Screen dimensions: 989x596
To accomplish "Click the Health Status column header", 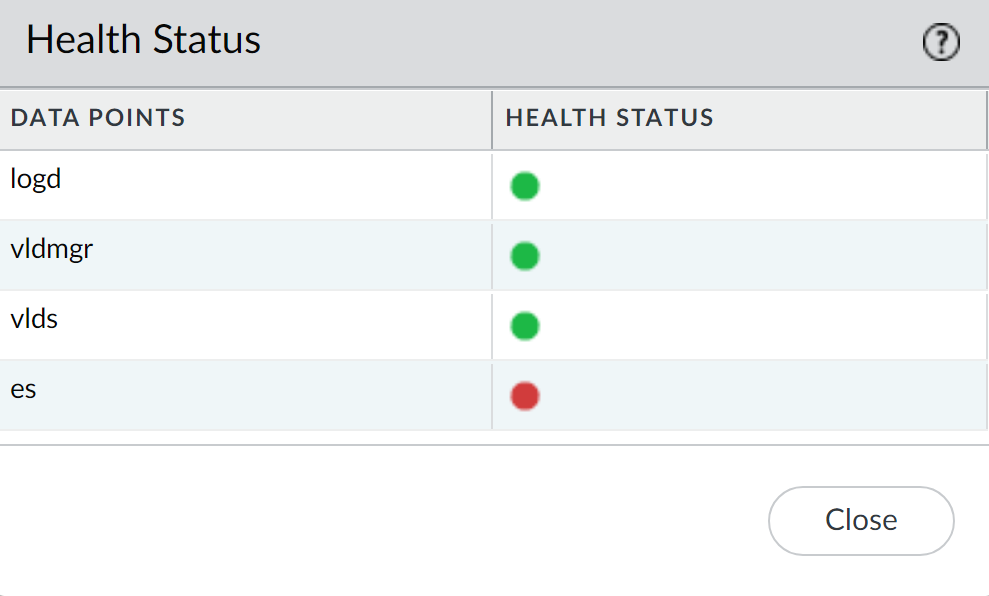I will [x=609, y=118].
